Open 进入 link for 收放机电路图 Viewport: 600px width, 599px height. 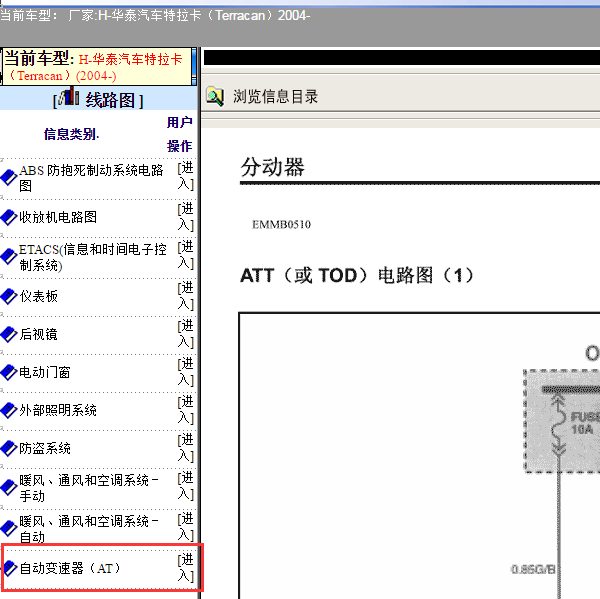(186, 217)
